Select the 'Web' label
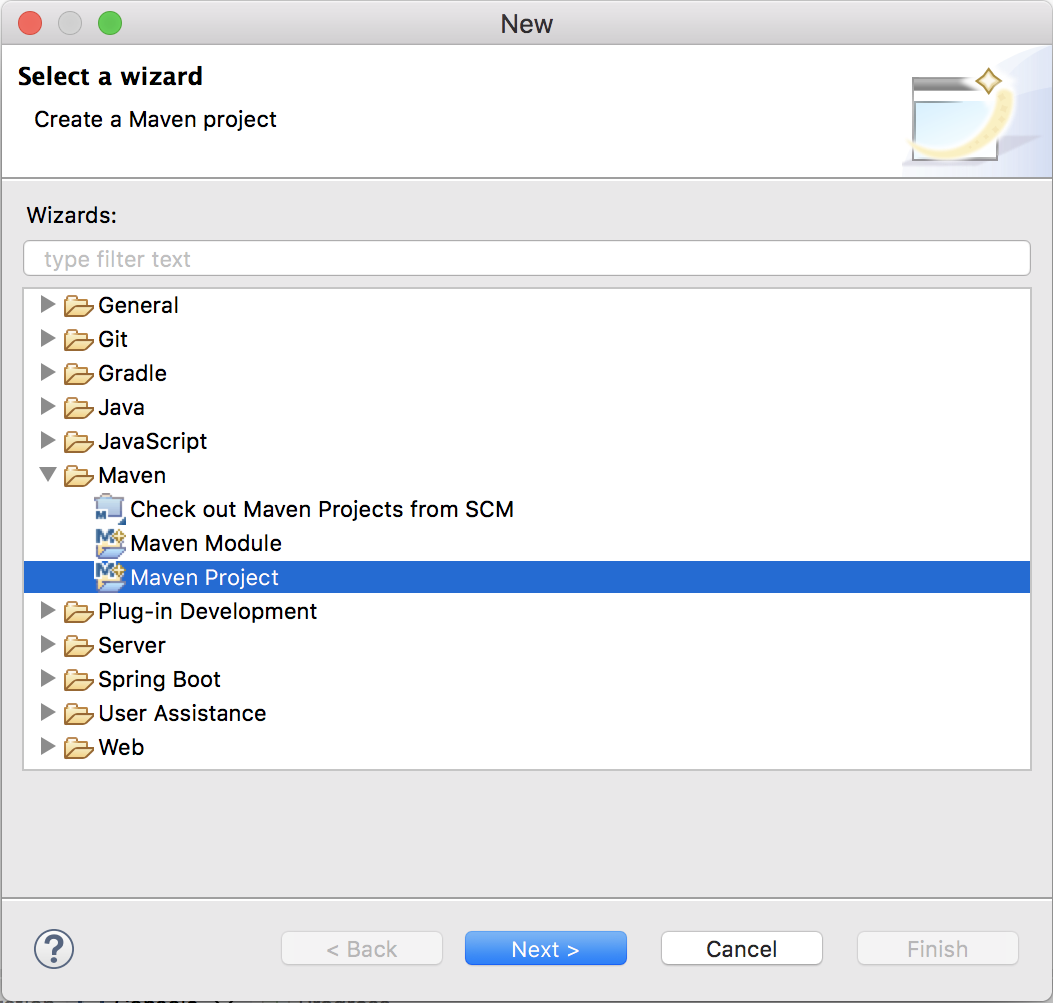The image size is (1053, 1003). [x=121, y=747]
